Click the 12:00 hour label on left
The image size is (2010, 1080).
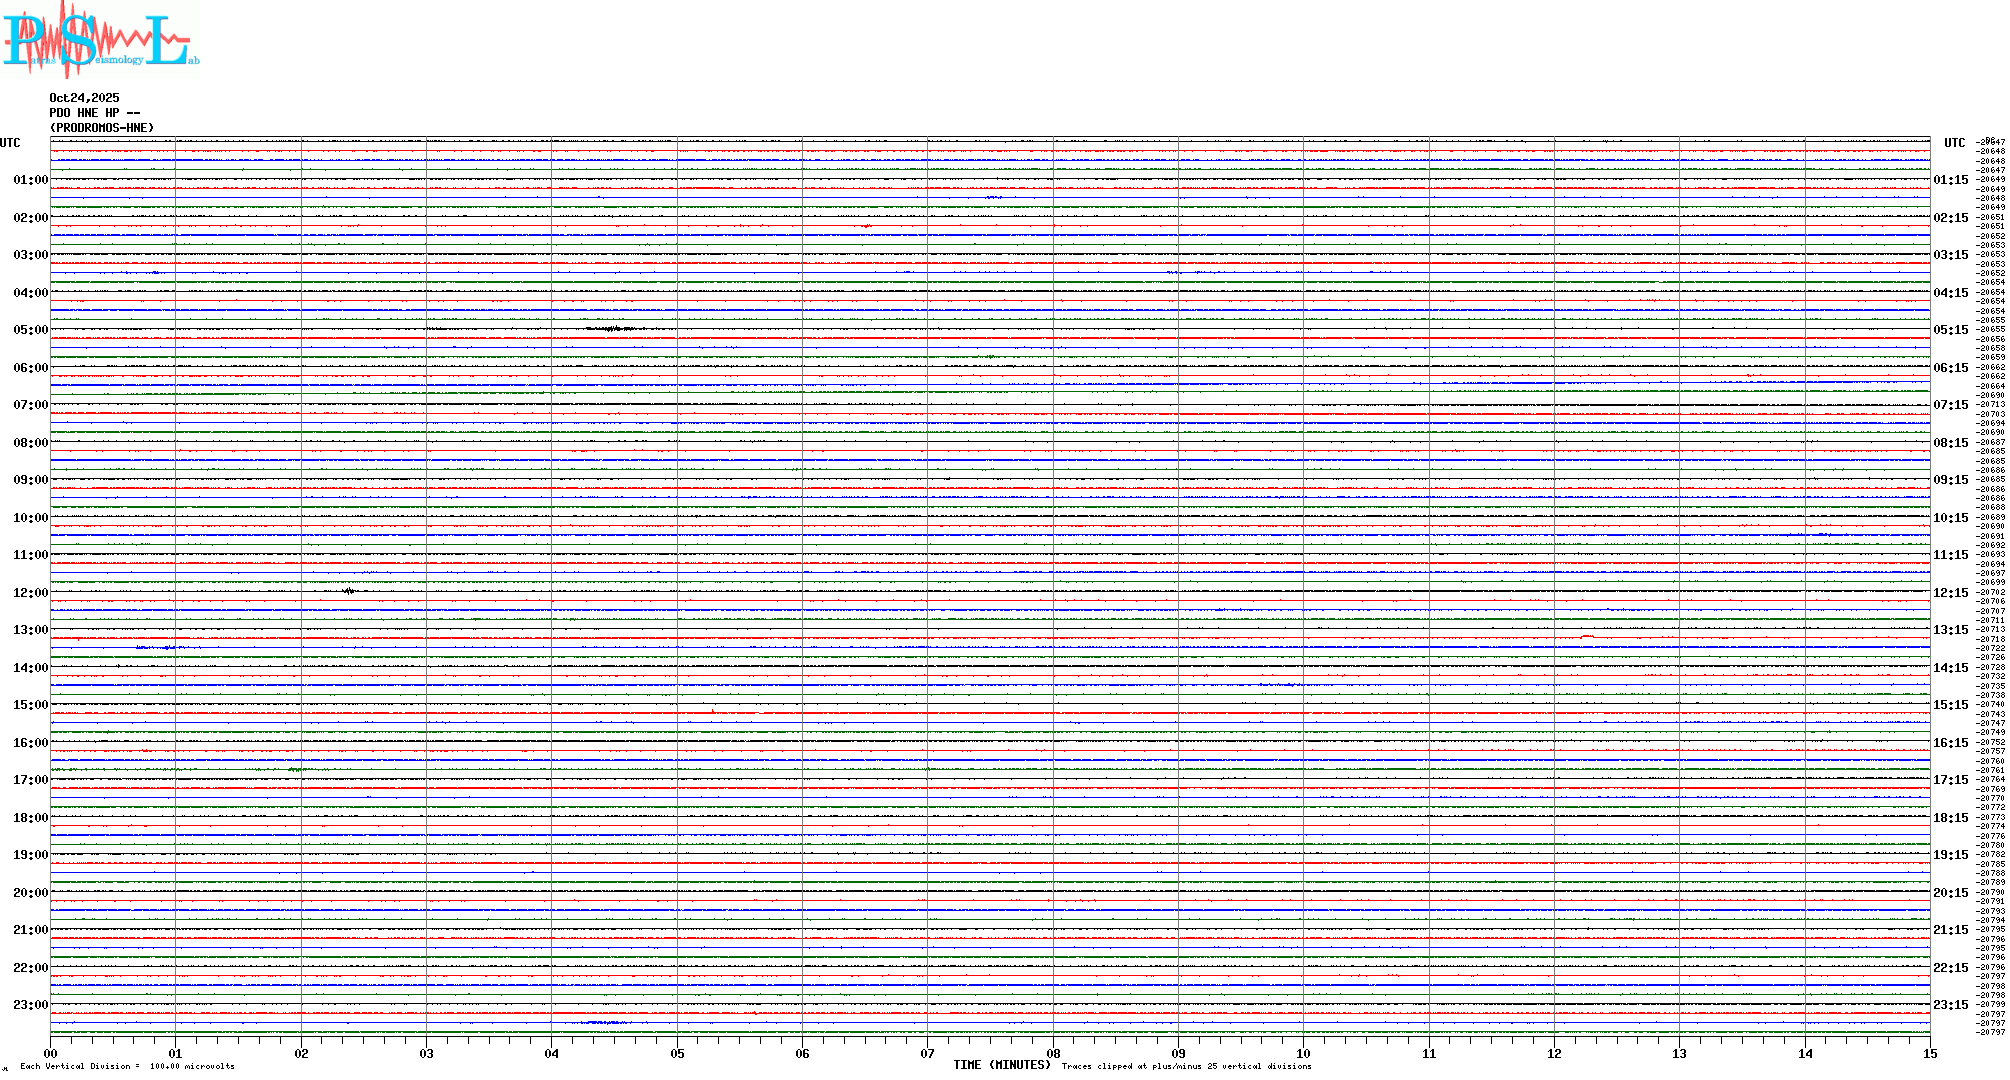pyautogui.click(x=30, y=593)
